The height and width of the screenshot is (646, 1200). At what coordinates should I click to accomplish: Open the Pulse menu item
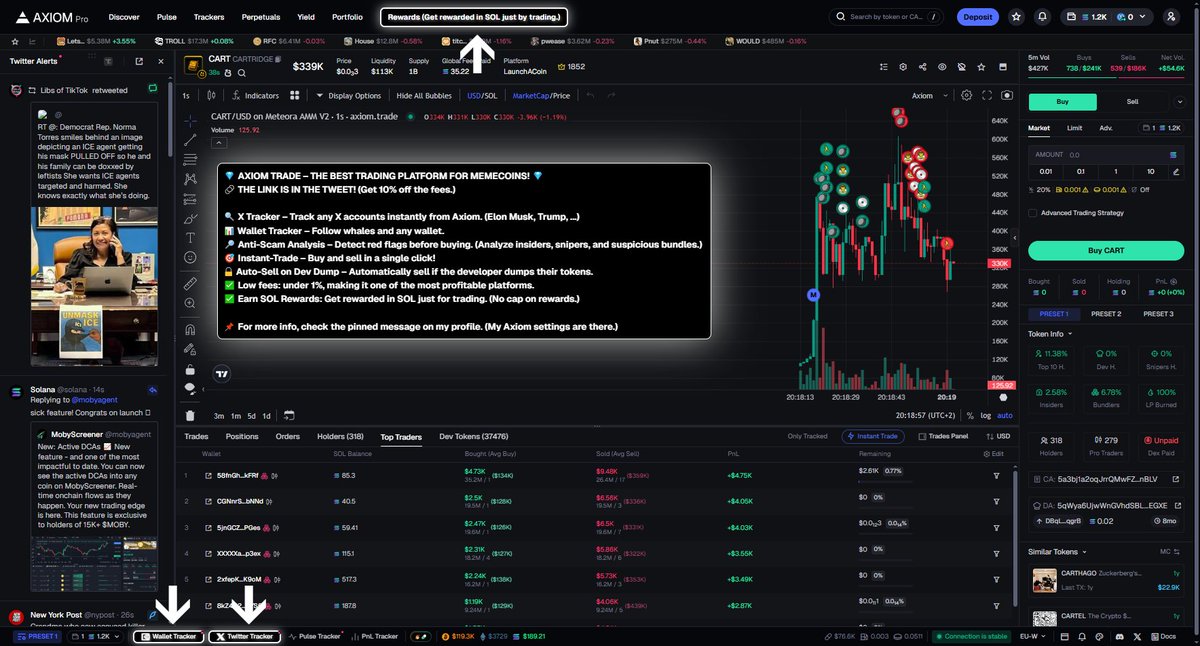(167, 17)
